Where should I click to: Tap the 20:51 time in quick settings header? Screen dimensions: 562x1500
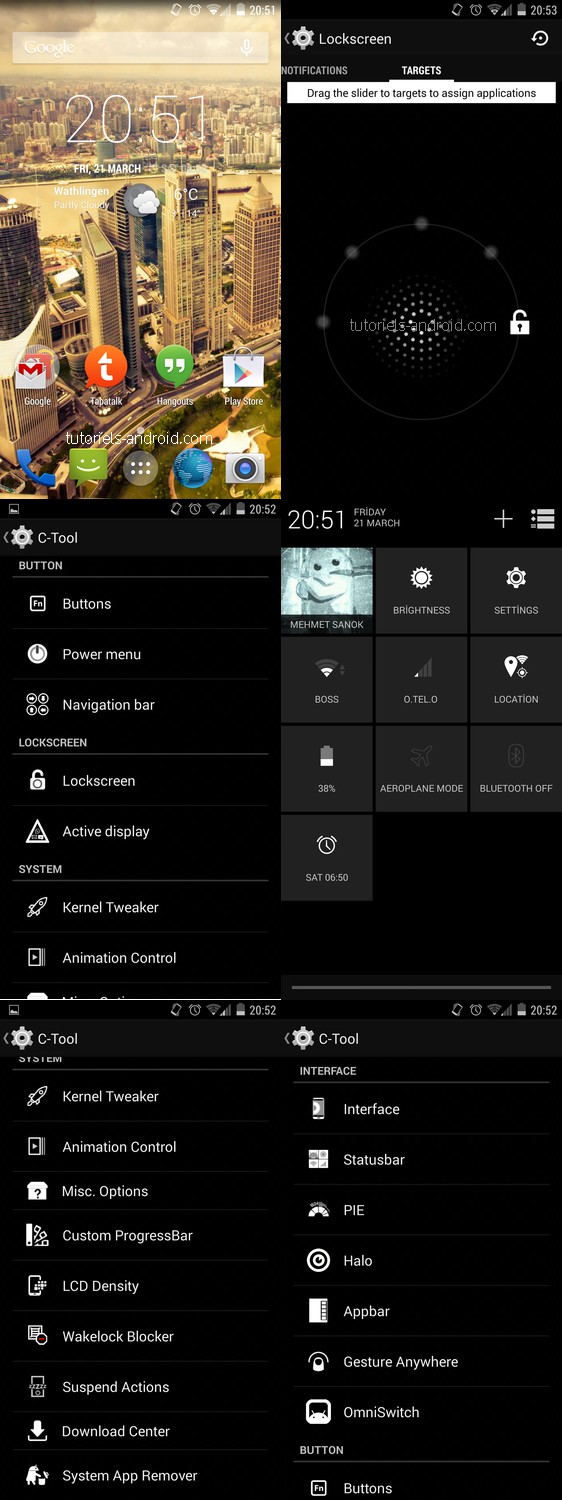[316, 519]
